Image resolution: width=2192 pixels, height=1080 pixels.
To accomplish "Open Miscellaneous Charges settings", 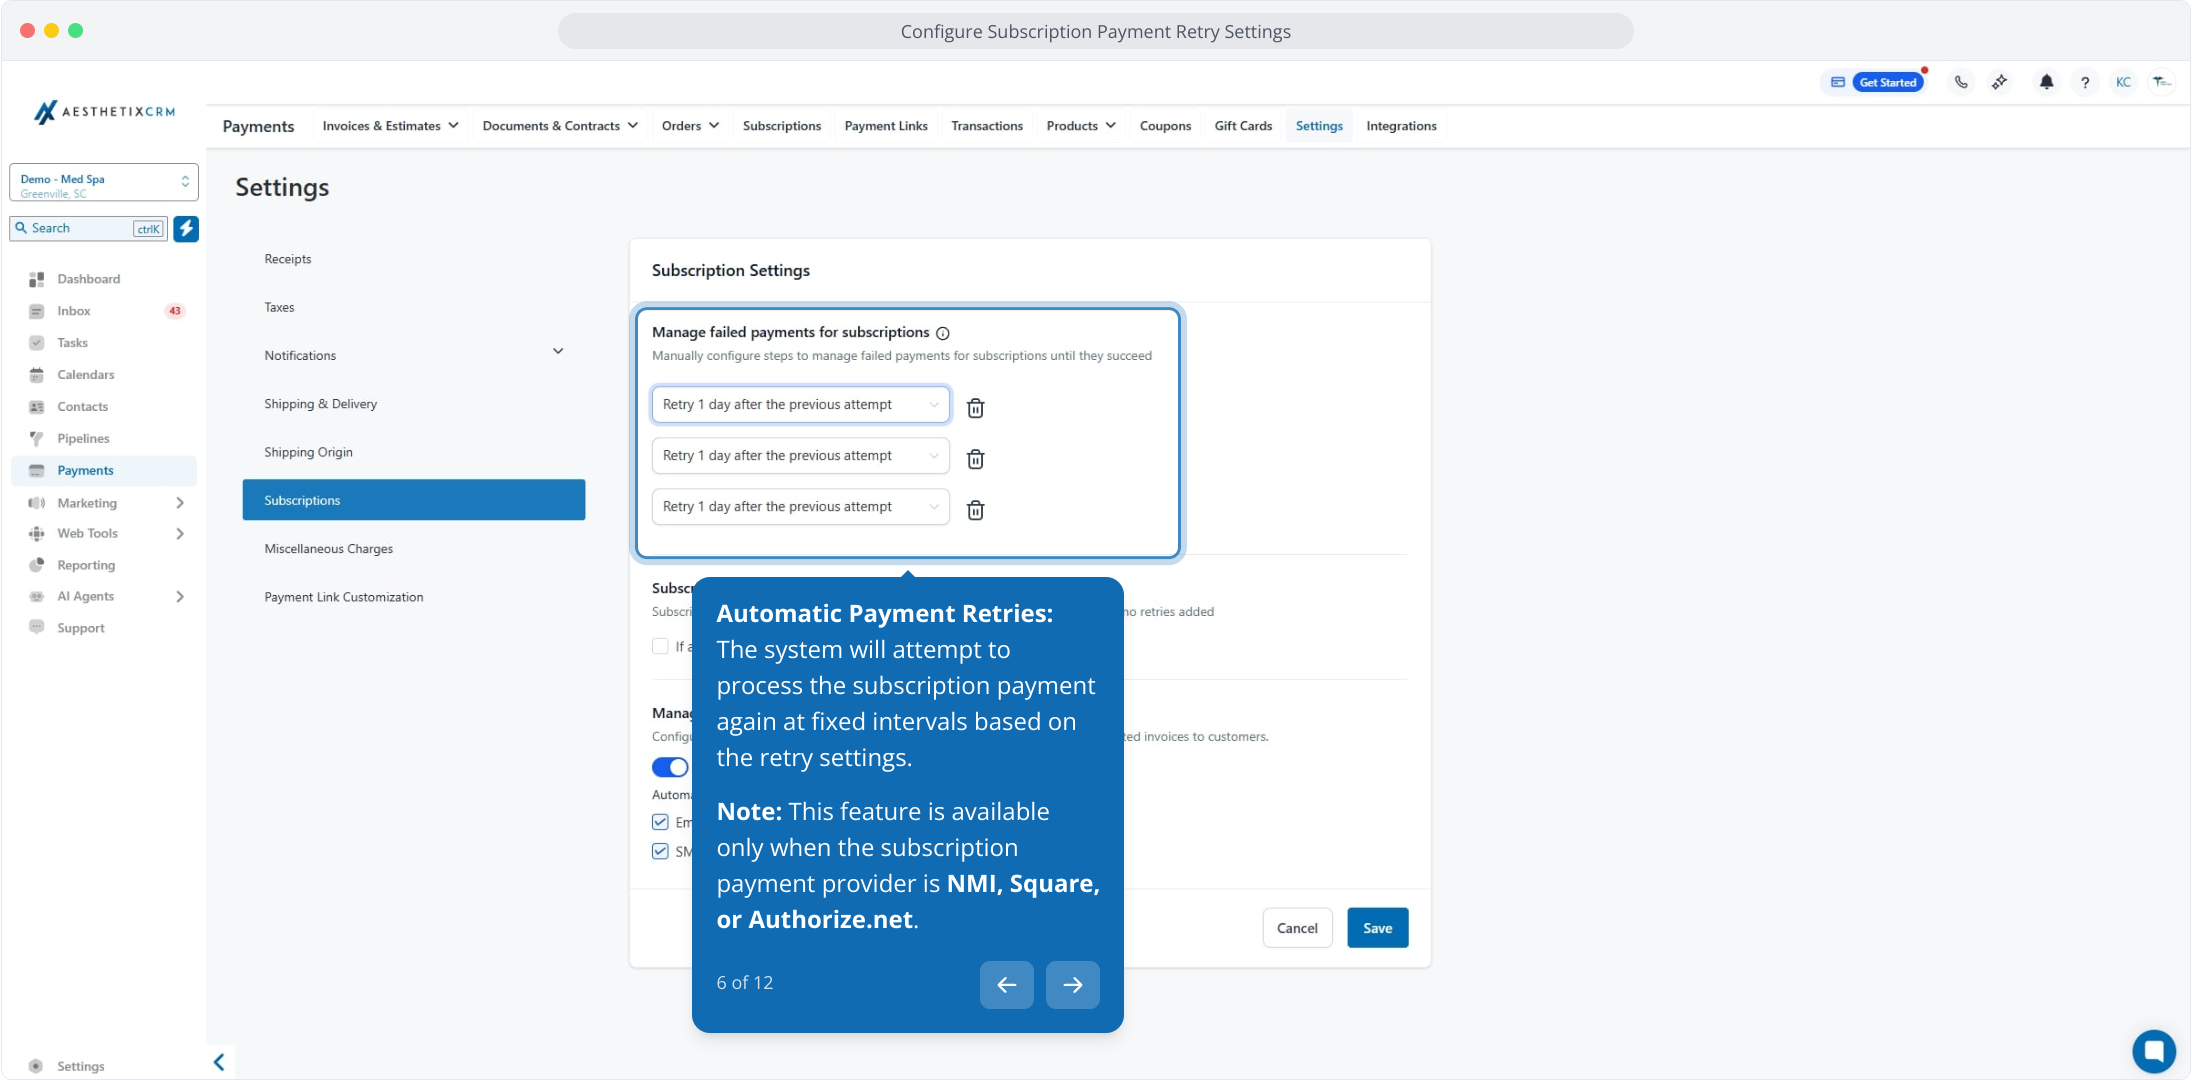I will [x=328, y=549].
